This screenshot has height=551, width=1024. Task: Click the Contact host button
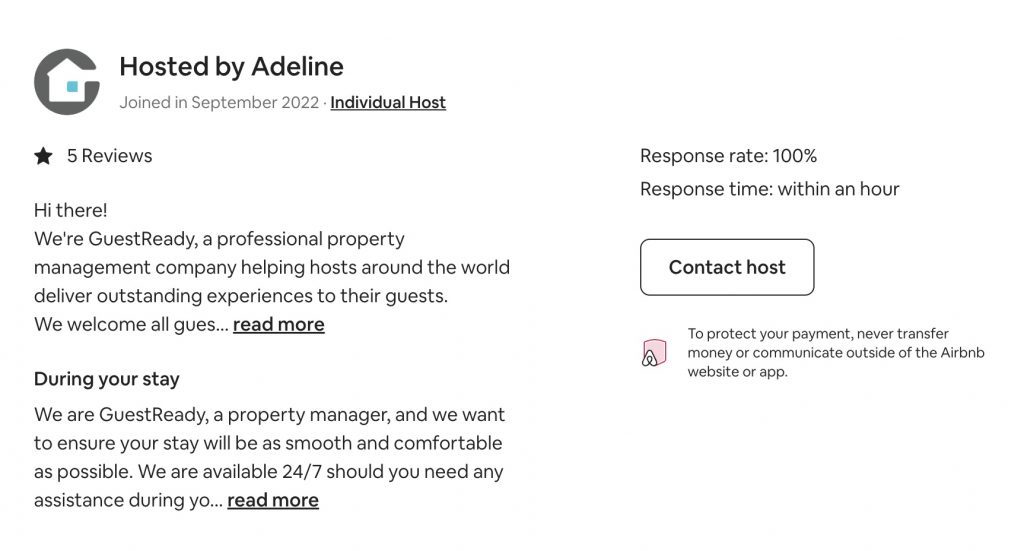tap(727, 267)
